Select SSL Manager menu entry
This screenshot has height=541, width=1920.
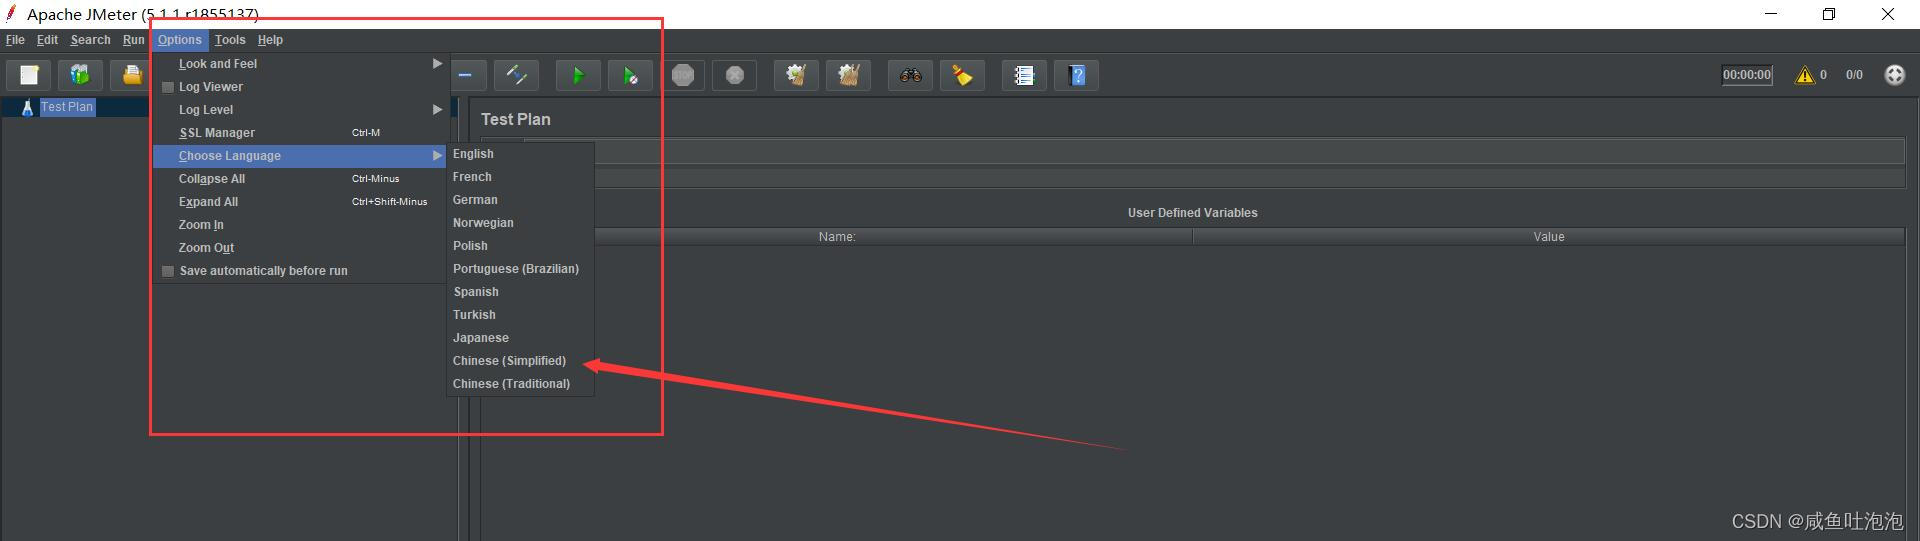tap(299, 133)
